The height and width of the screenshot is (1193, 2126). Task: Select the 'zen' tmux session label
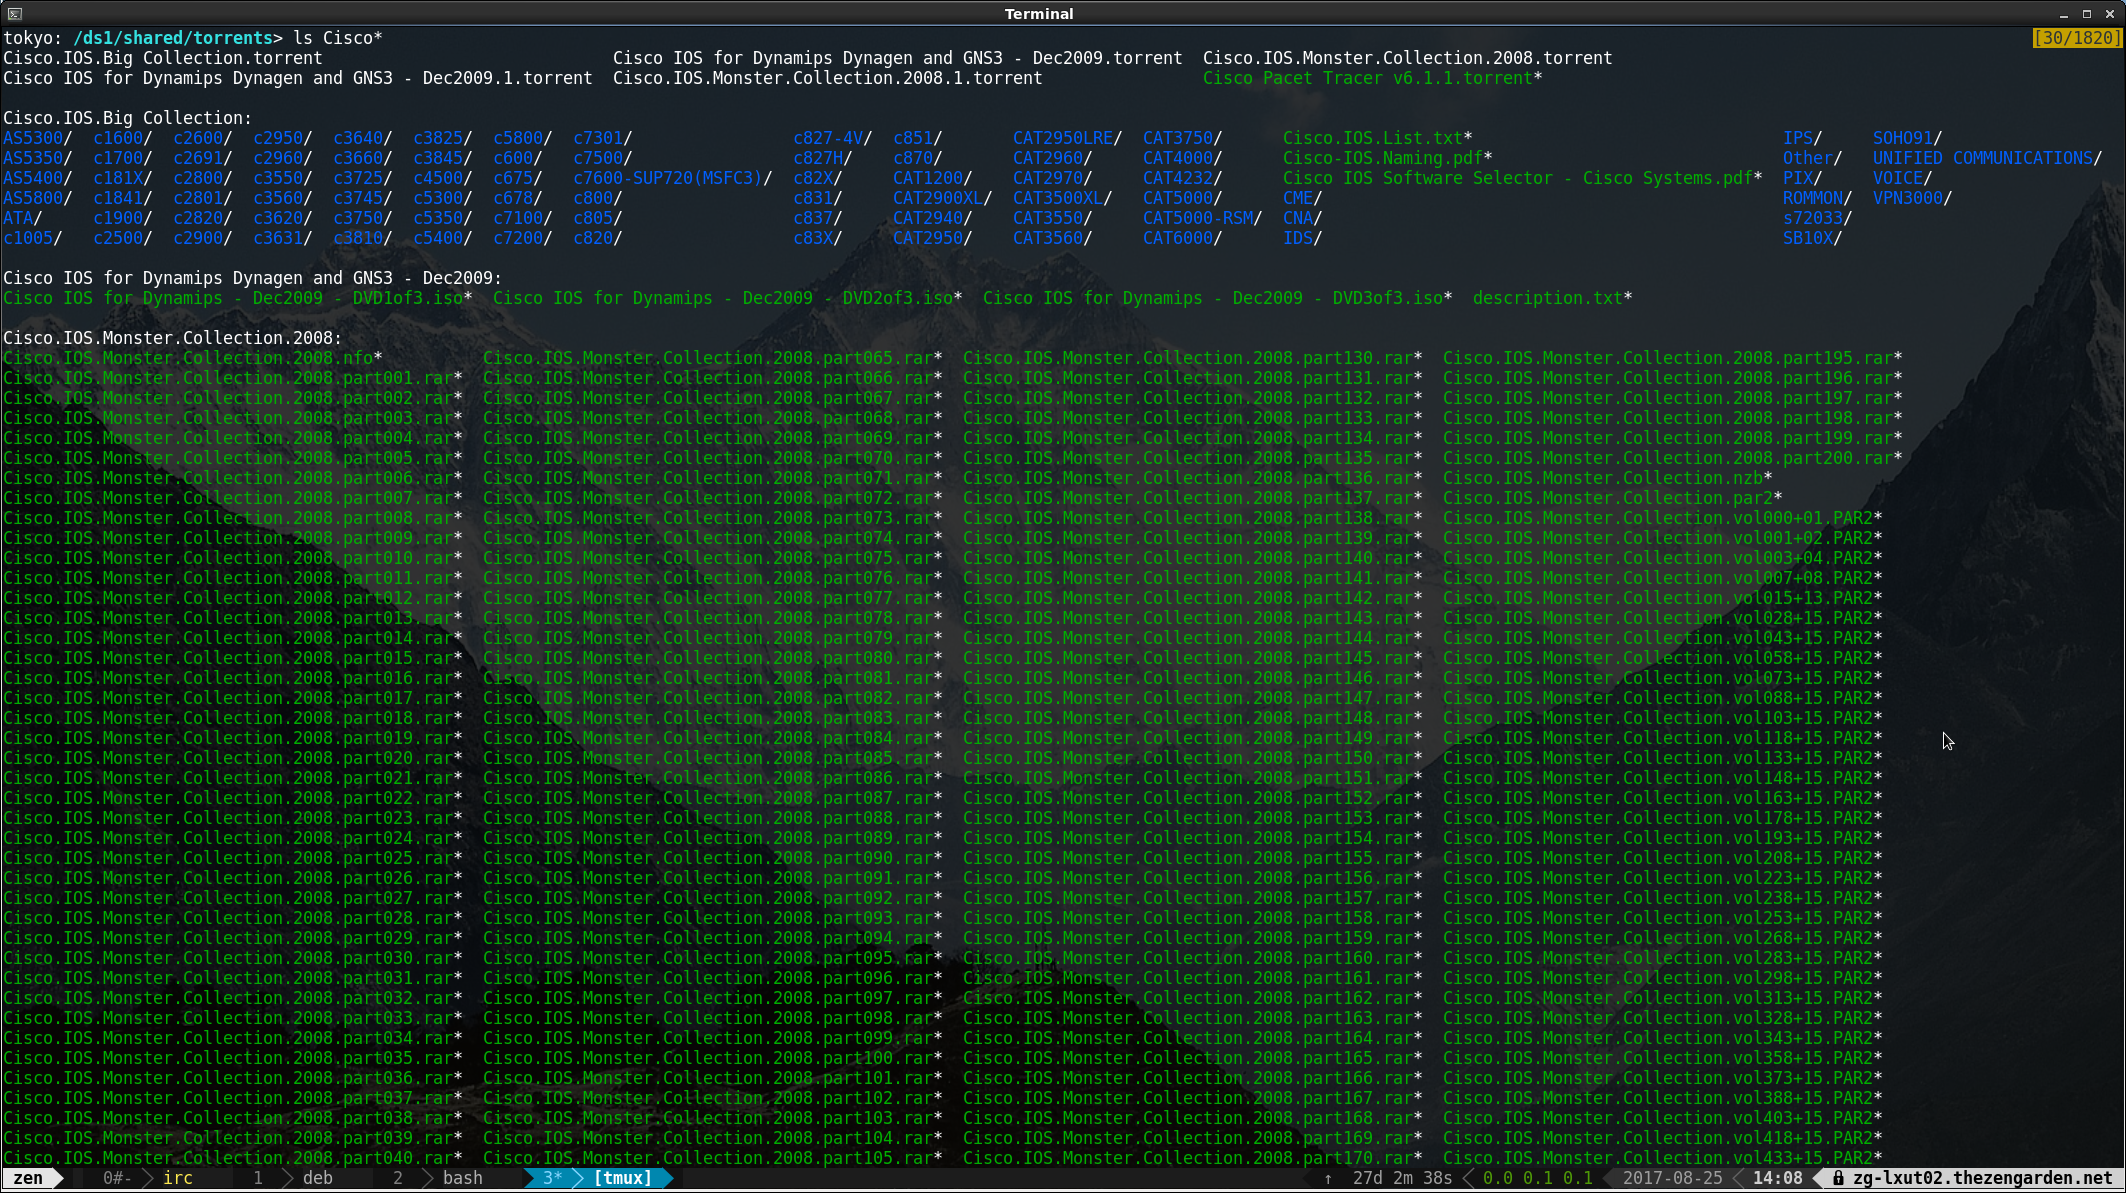(x=28, y=1178)
